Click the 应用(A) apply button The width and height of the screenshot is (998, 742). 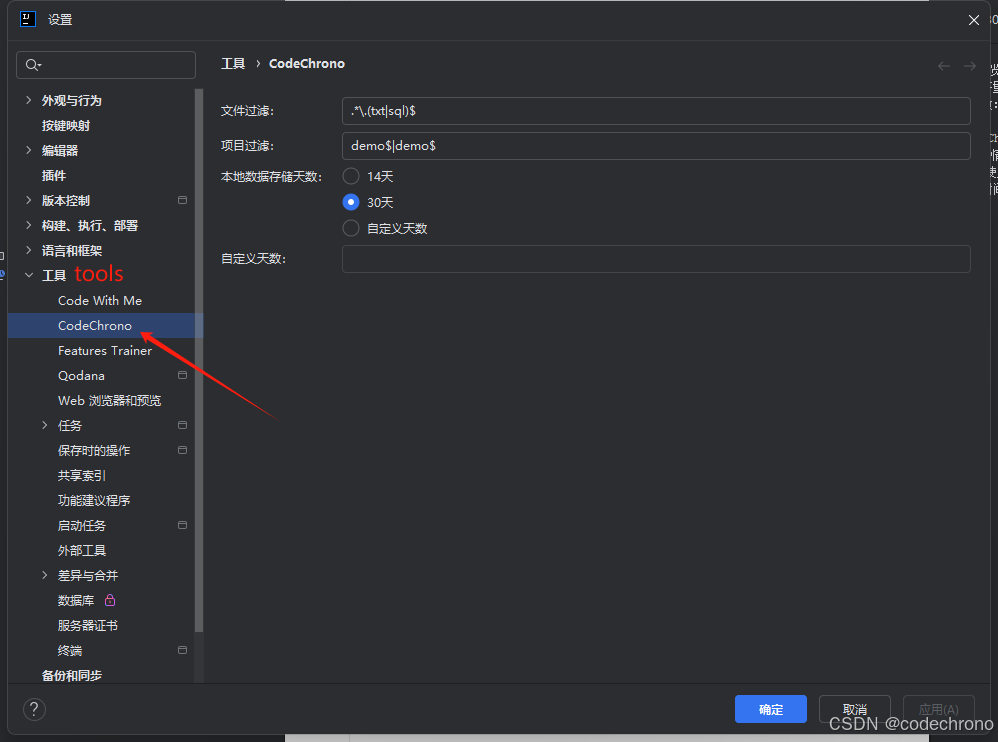tap(939, 709)
